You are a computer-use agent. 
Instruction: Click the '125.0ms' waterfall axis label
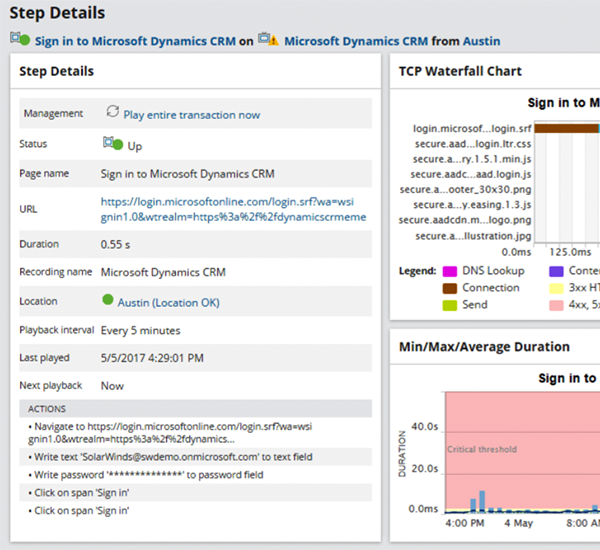tap(570, 252)
